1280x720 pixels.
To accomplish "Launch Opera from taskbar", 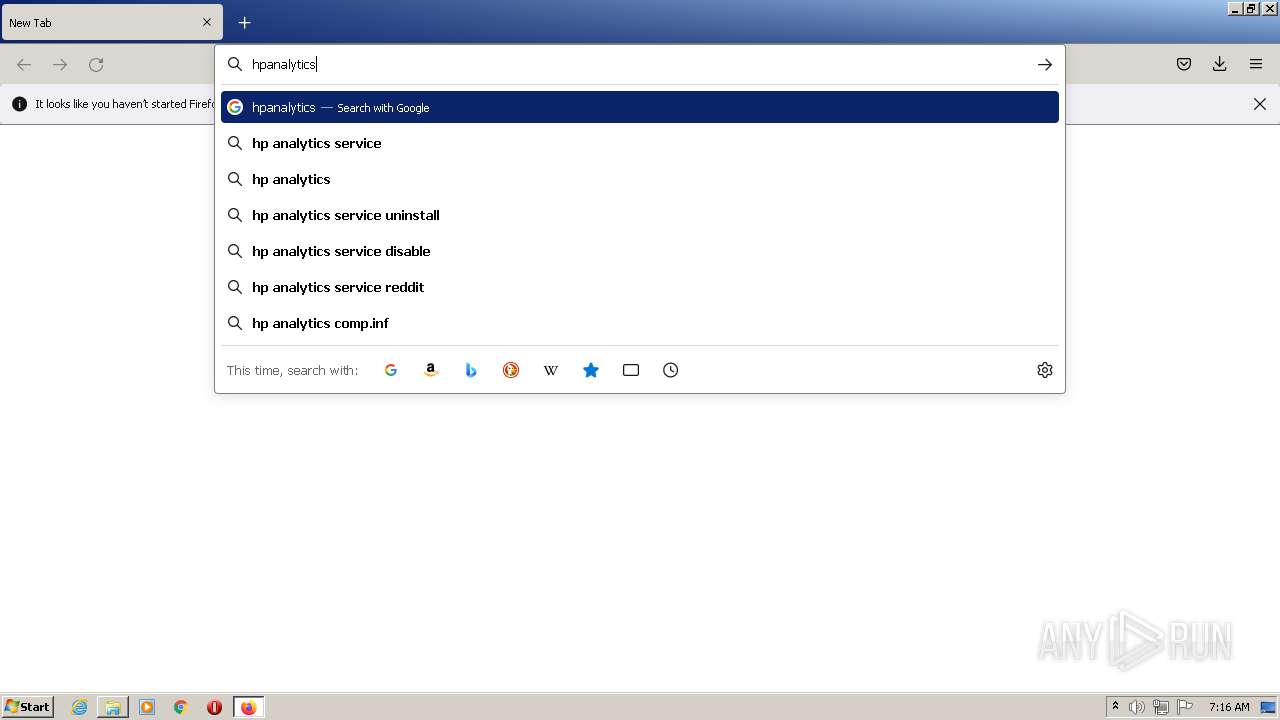I will [214, 707].
